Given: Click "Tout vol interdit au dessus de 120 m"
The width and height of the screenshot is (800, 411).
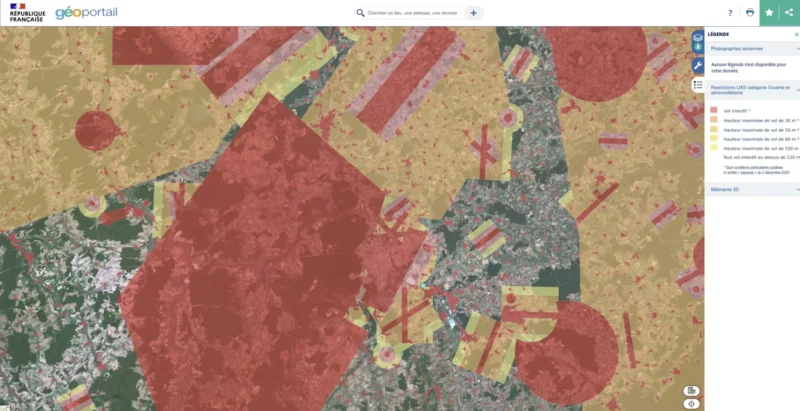Looking at the screenshot, I should click(x=761, y=157).
